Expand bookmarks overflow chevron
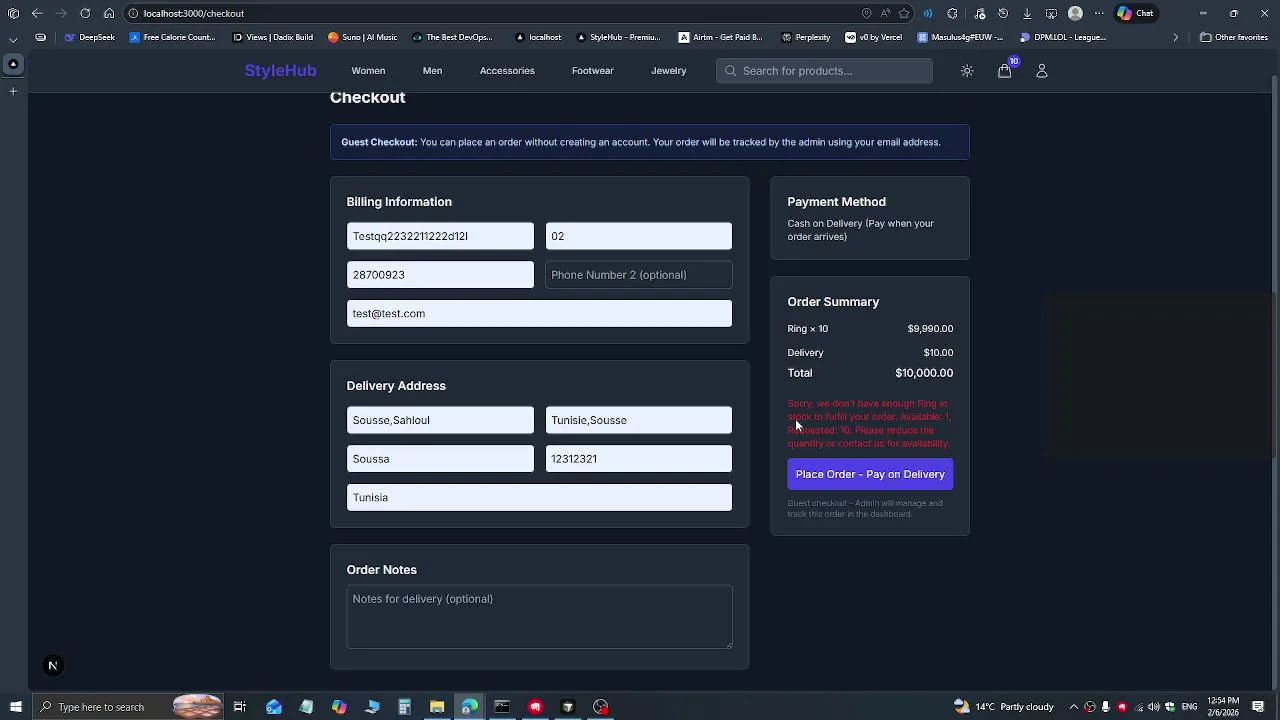This screenshot has width=1280, height=720. [x=1175, y=37]
